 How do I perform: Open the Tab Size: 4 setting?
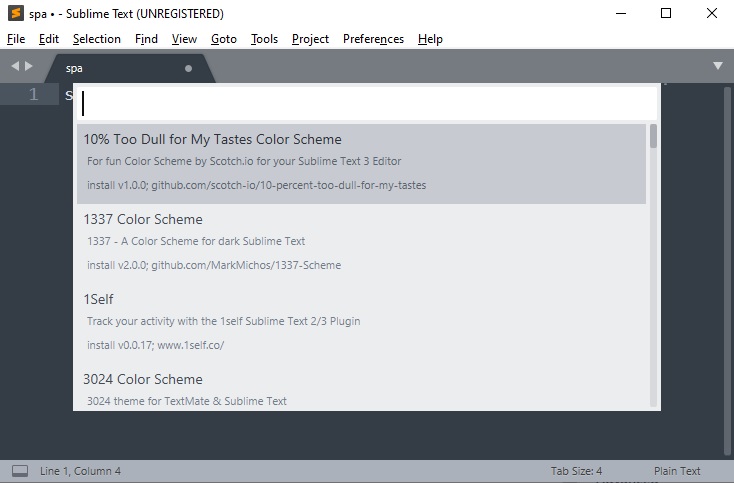(576, 471)
